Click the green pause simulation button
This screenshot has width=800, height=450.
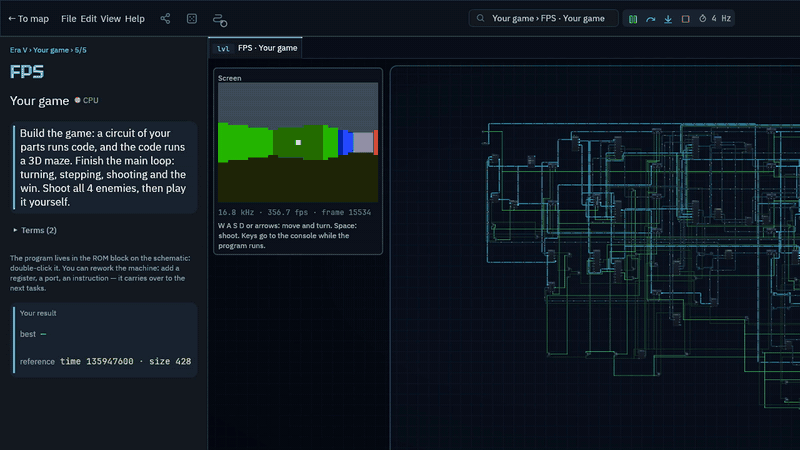click(633, 19)
